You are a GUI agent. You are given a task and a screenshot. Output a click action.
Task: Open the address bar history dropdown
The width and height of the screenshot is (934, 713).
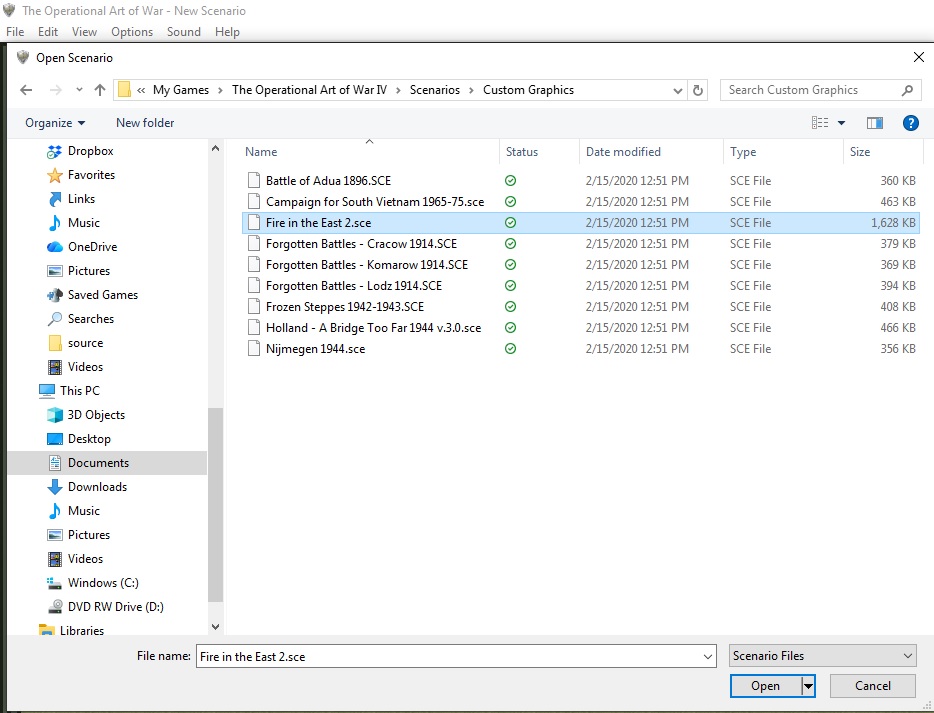677,91
